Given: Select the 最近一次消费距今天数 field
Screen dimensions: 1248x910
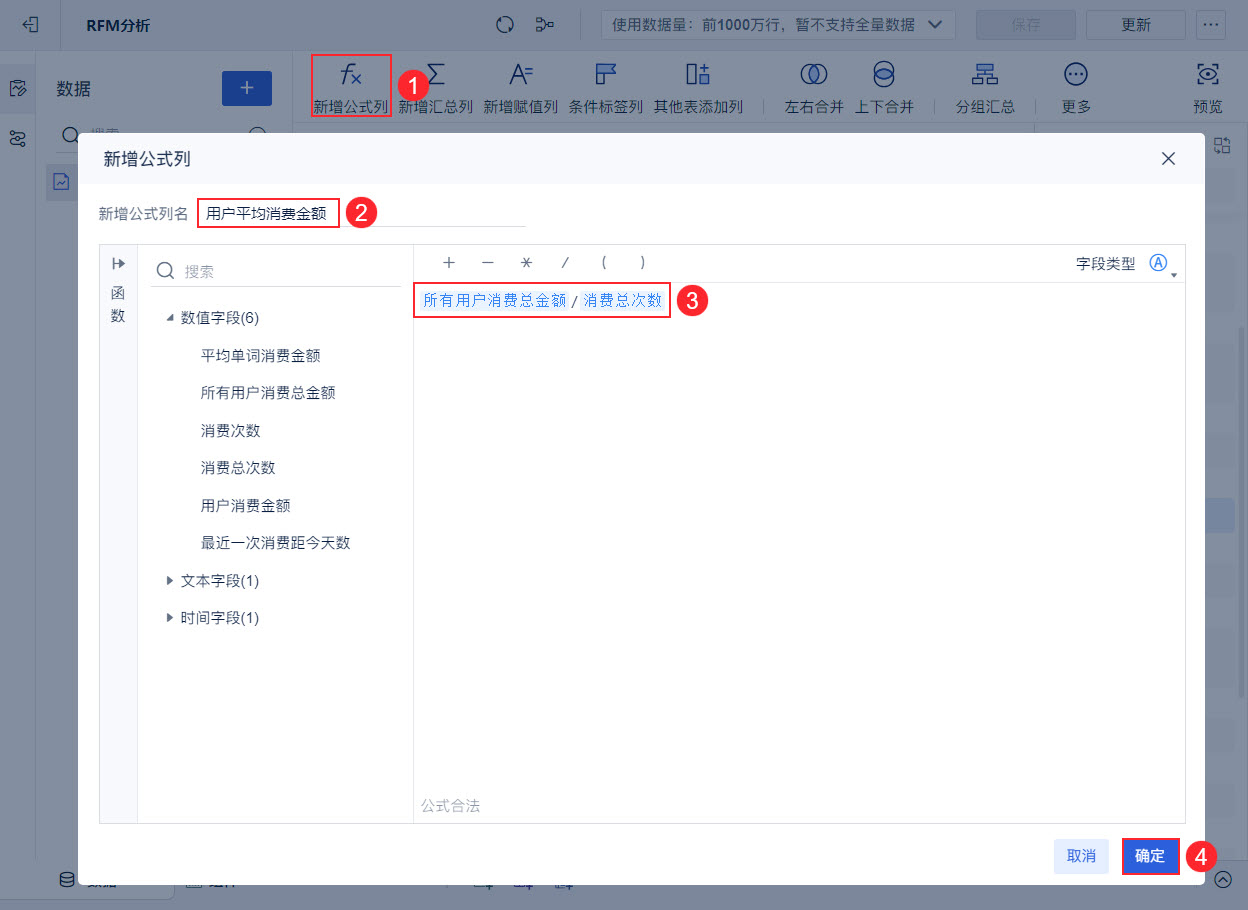Looking at the screenshot, I should (275, 543).
